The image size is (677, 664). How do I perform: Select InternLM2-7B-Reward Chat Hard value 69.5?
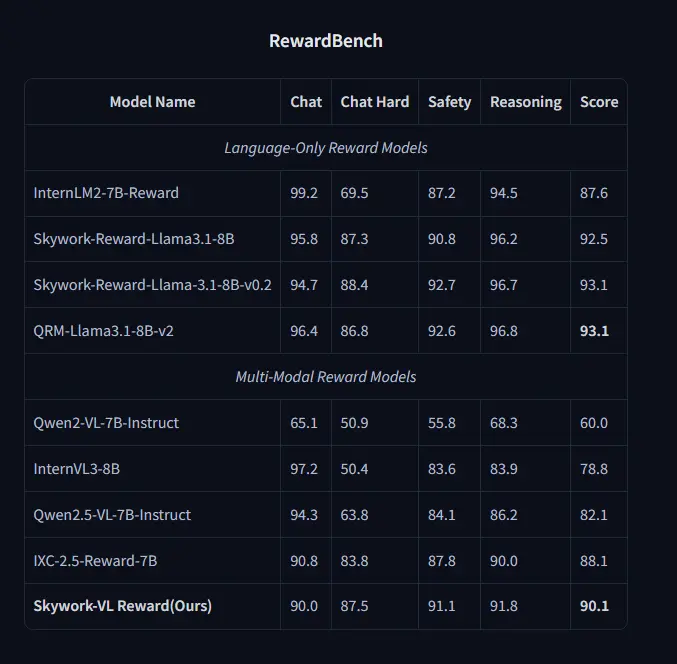tap(354, 193)
